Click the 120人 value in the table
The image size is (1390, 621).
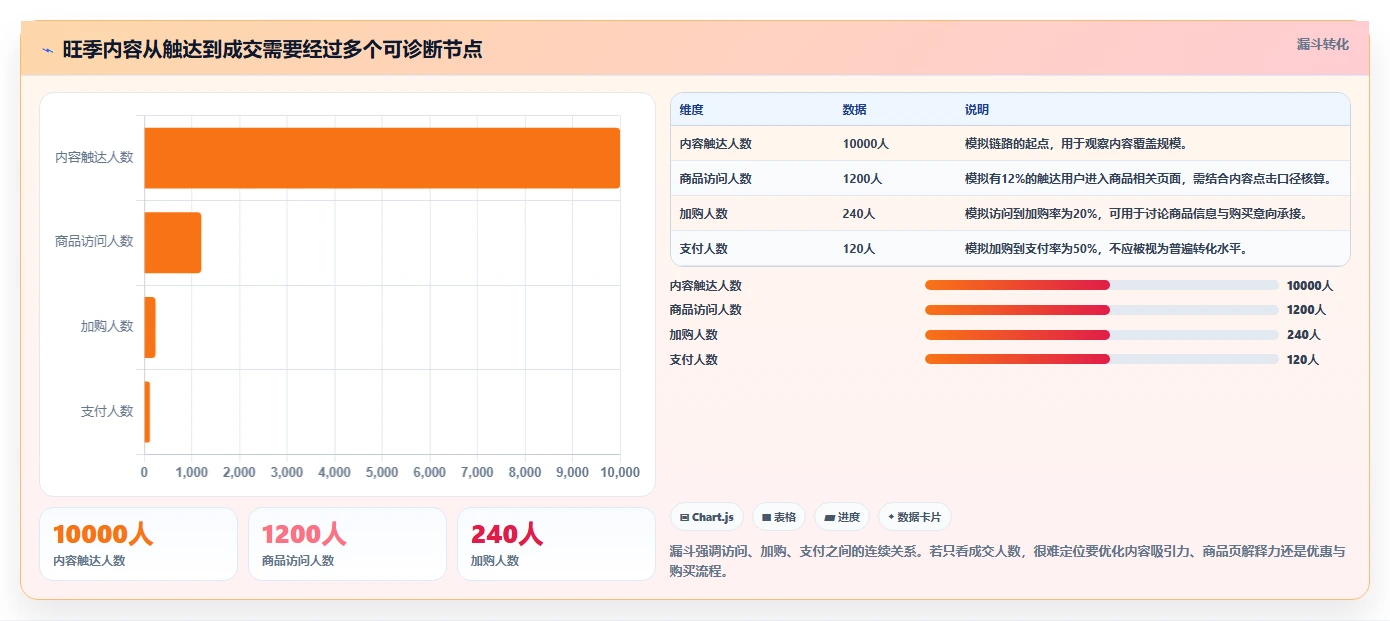pos(859,248)
